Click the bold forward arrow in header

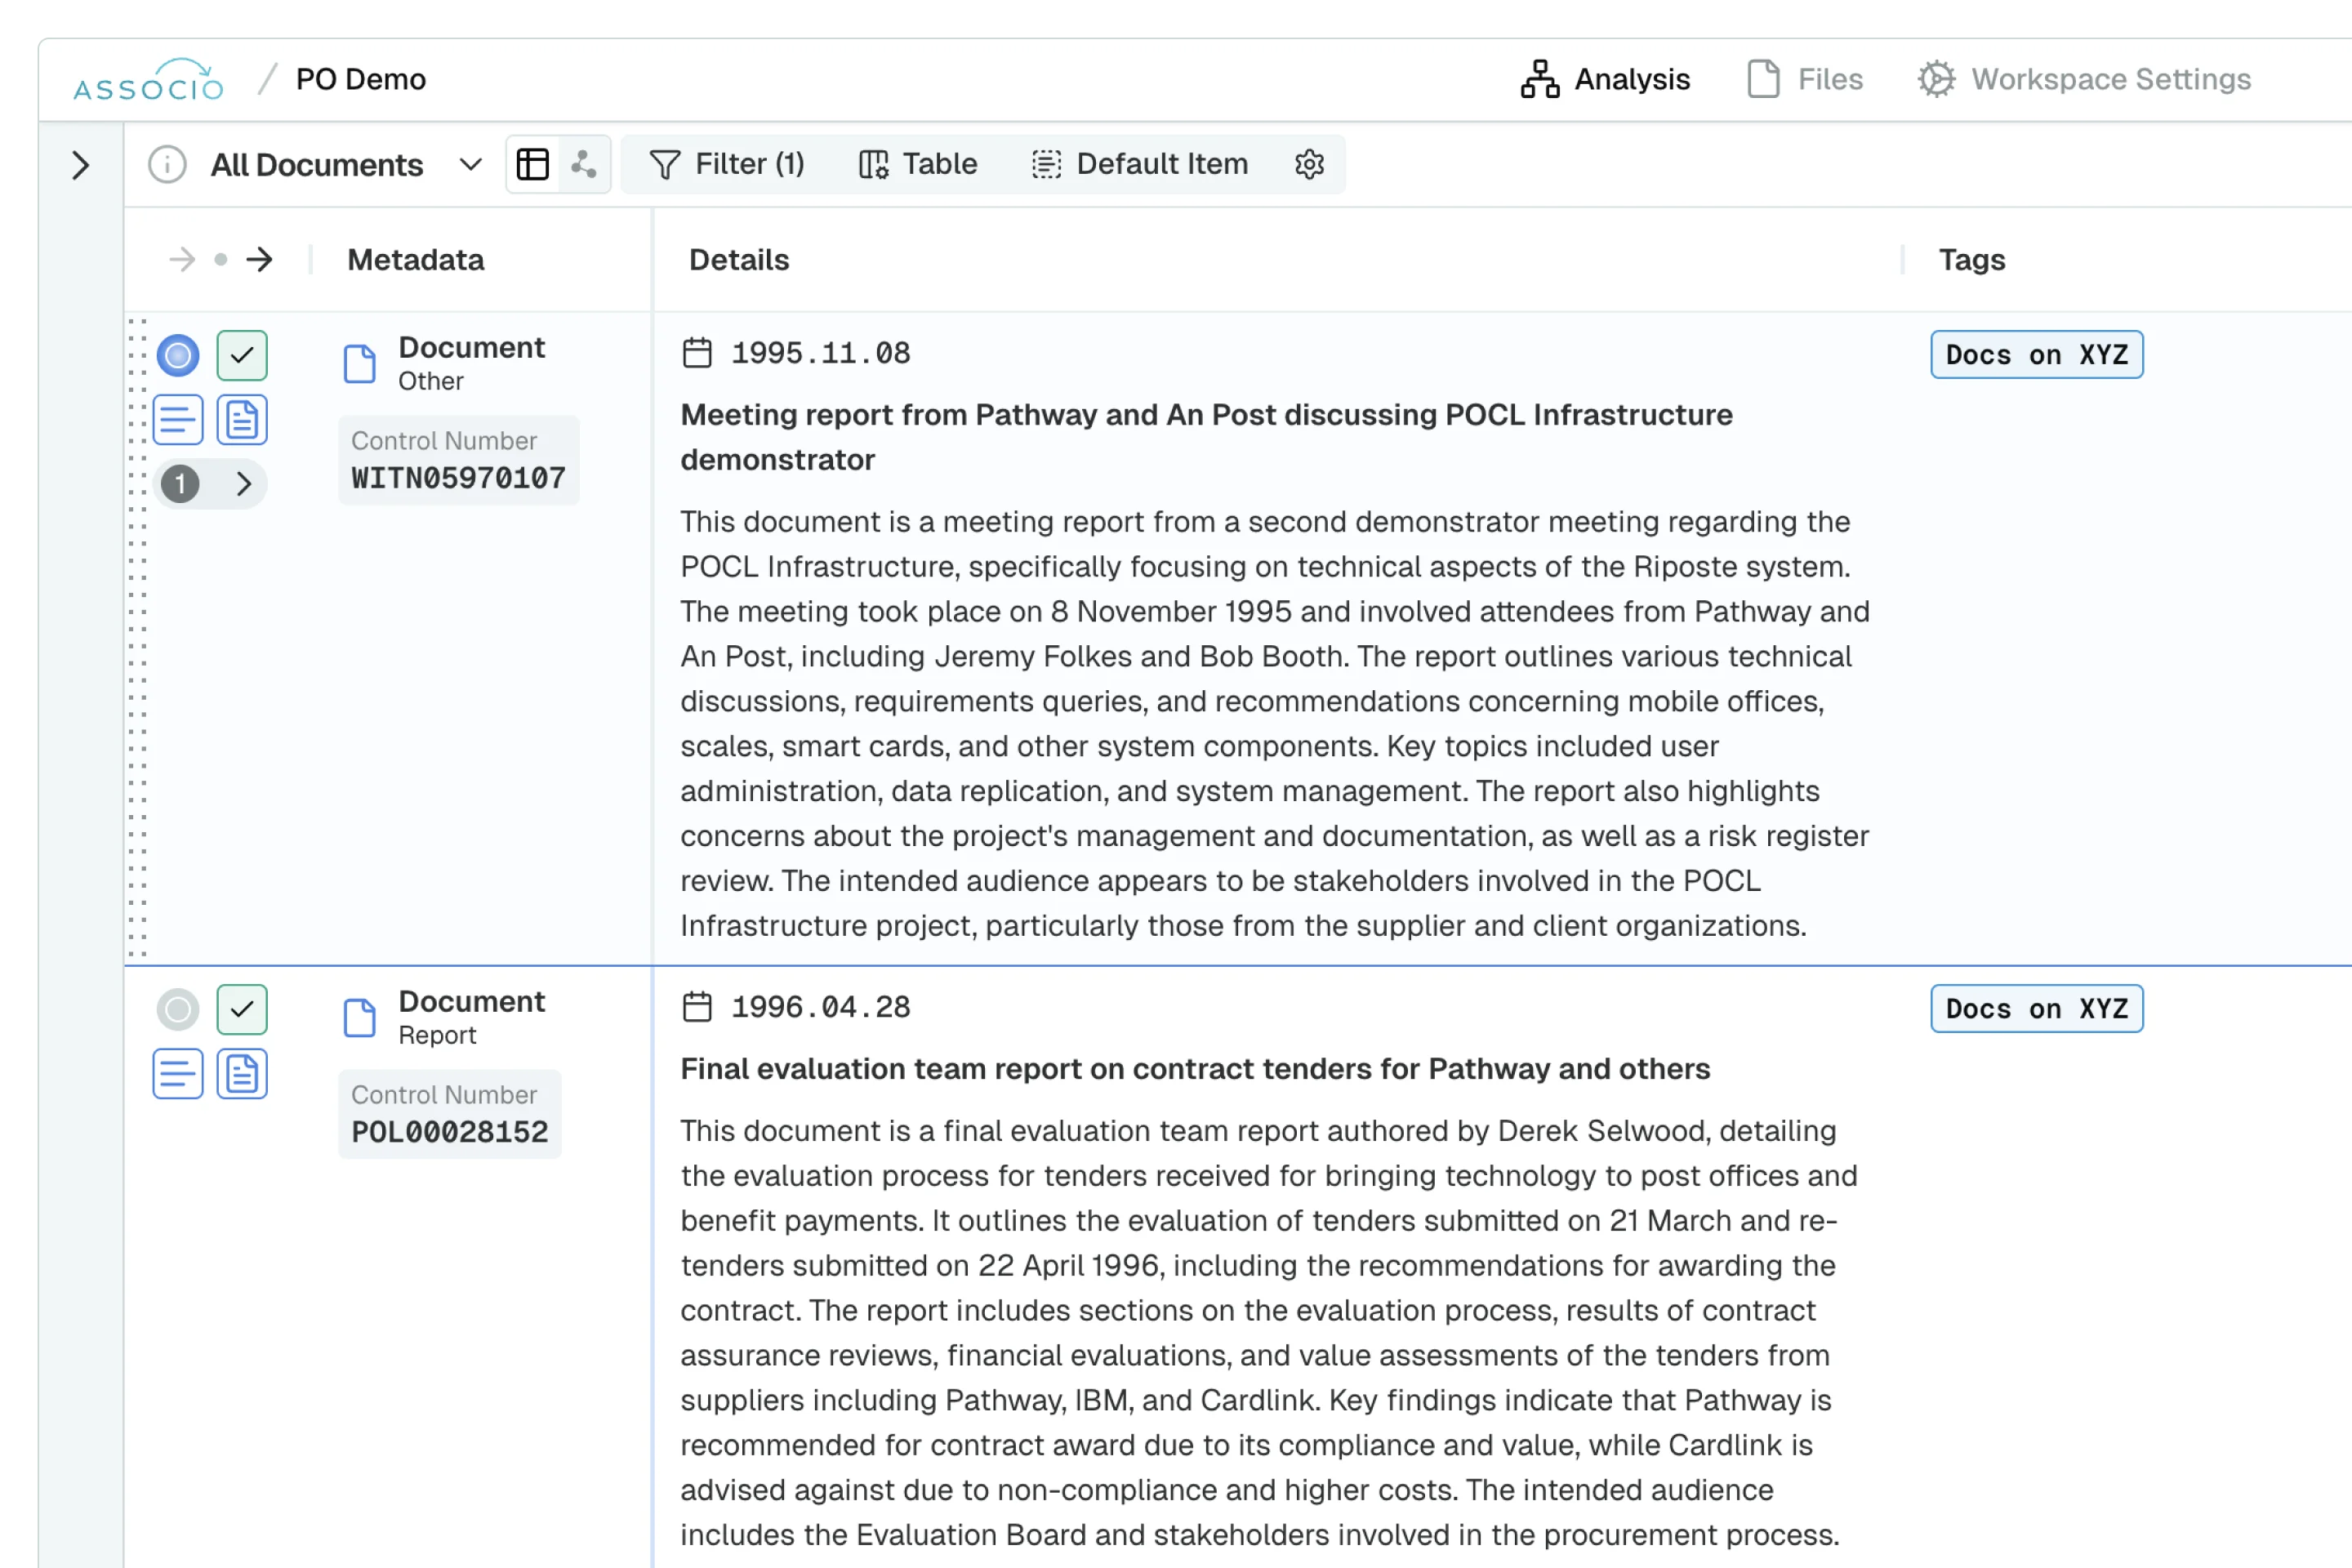(x=260, y=260)
